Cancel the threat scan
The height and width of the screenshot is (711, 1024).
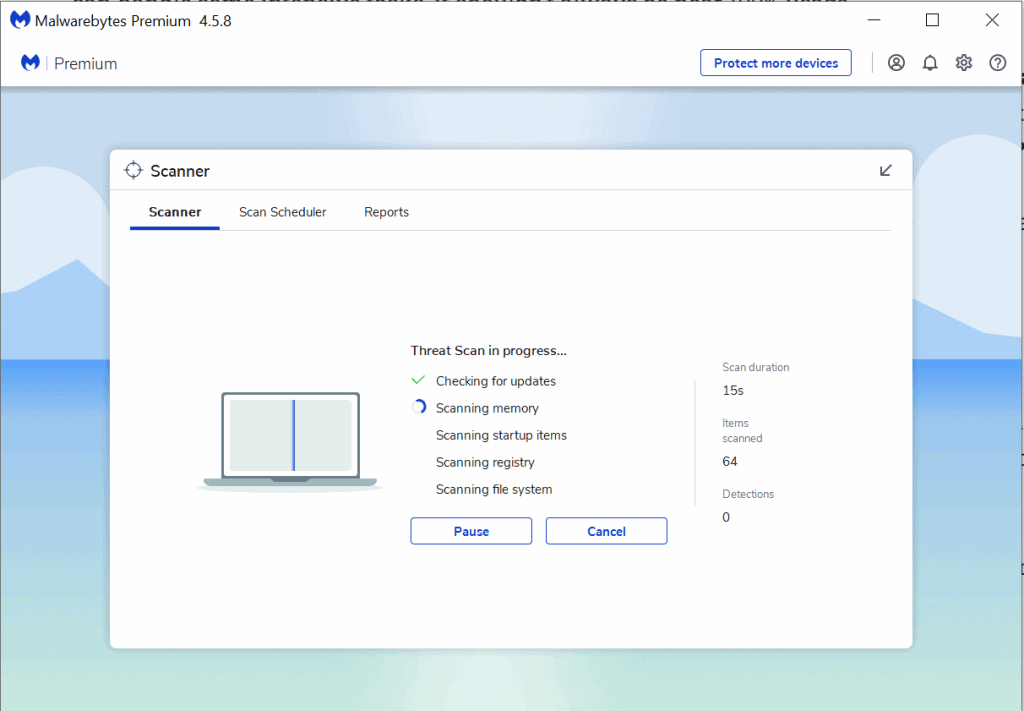(606, 531)
